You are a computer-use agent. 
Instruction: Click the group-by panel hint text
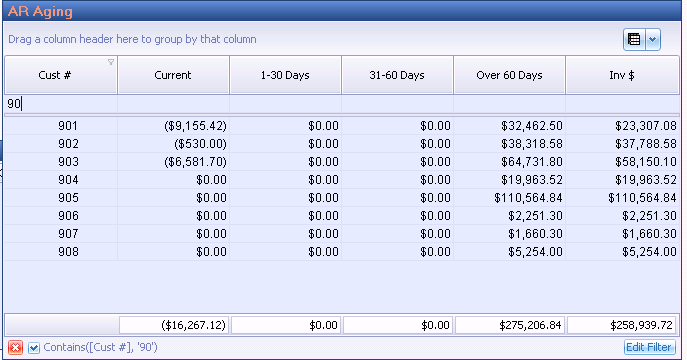click(x=132, y=39)
